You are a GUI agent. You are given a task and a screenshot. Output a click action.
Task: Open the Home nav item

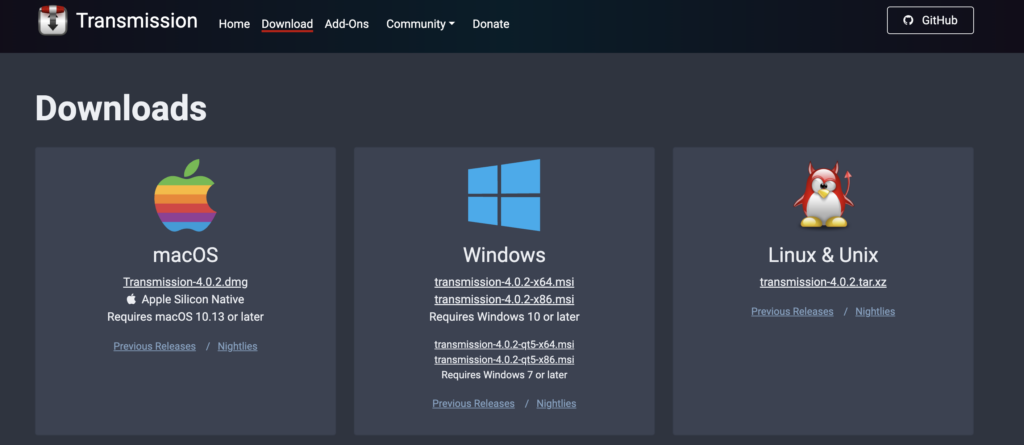(x=234, y=24)
